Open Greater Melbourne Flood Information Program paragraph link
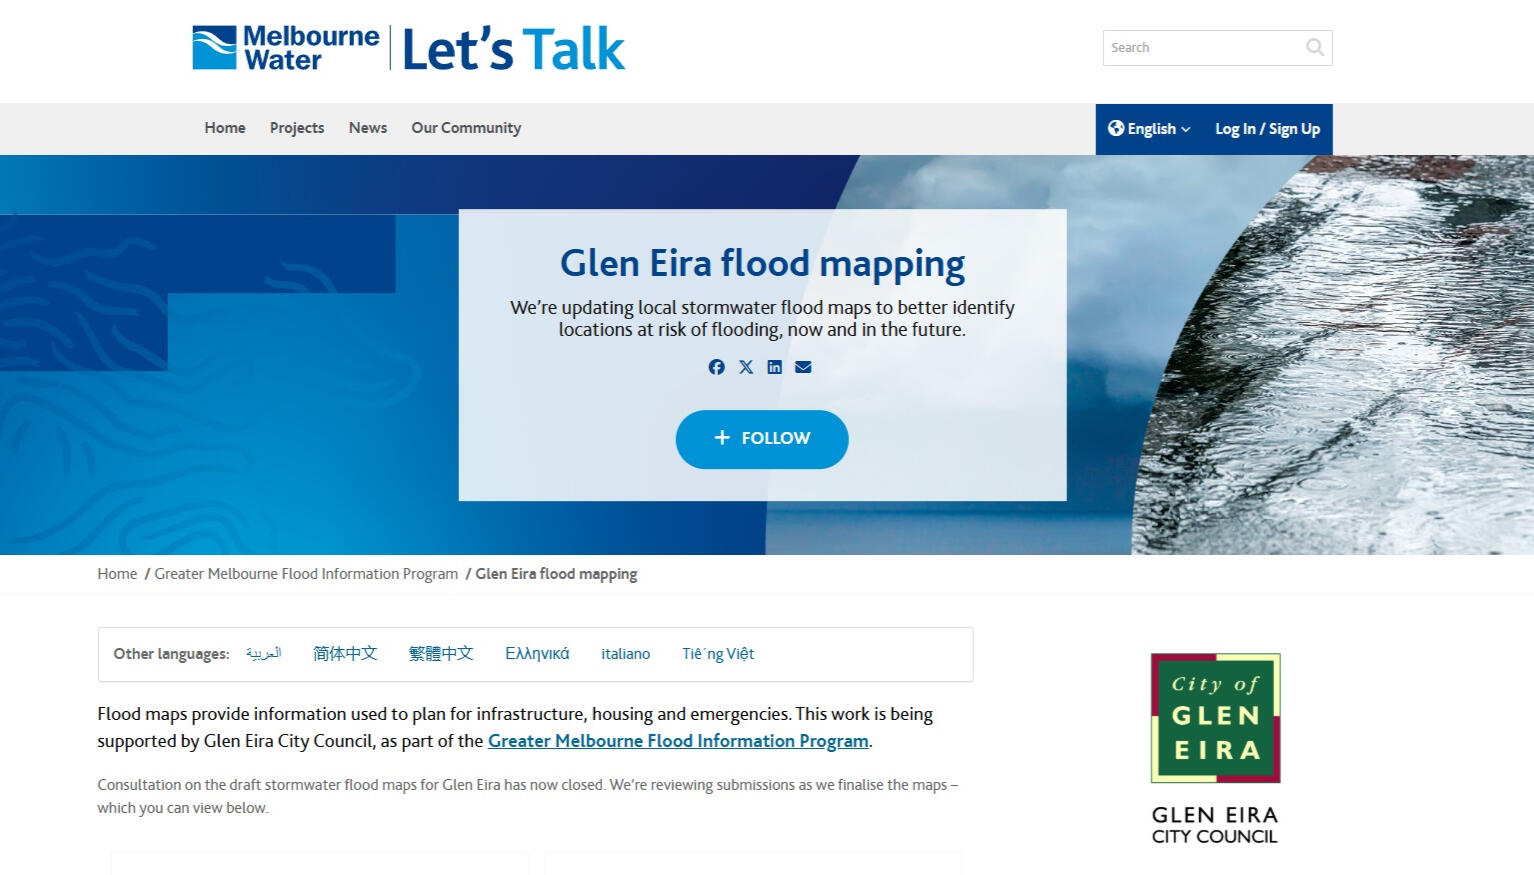The width and height of the screenshot is (1534, 875). click(x=678, y=741)
